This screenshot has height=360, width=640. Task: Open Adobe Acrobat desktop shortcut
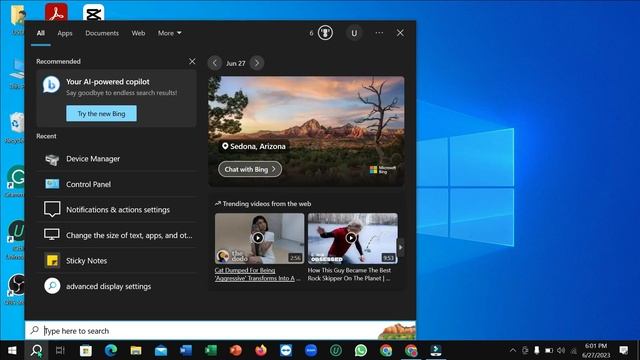[x=56, y=12]
